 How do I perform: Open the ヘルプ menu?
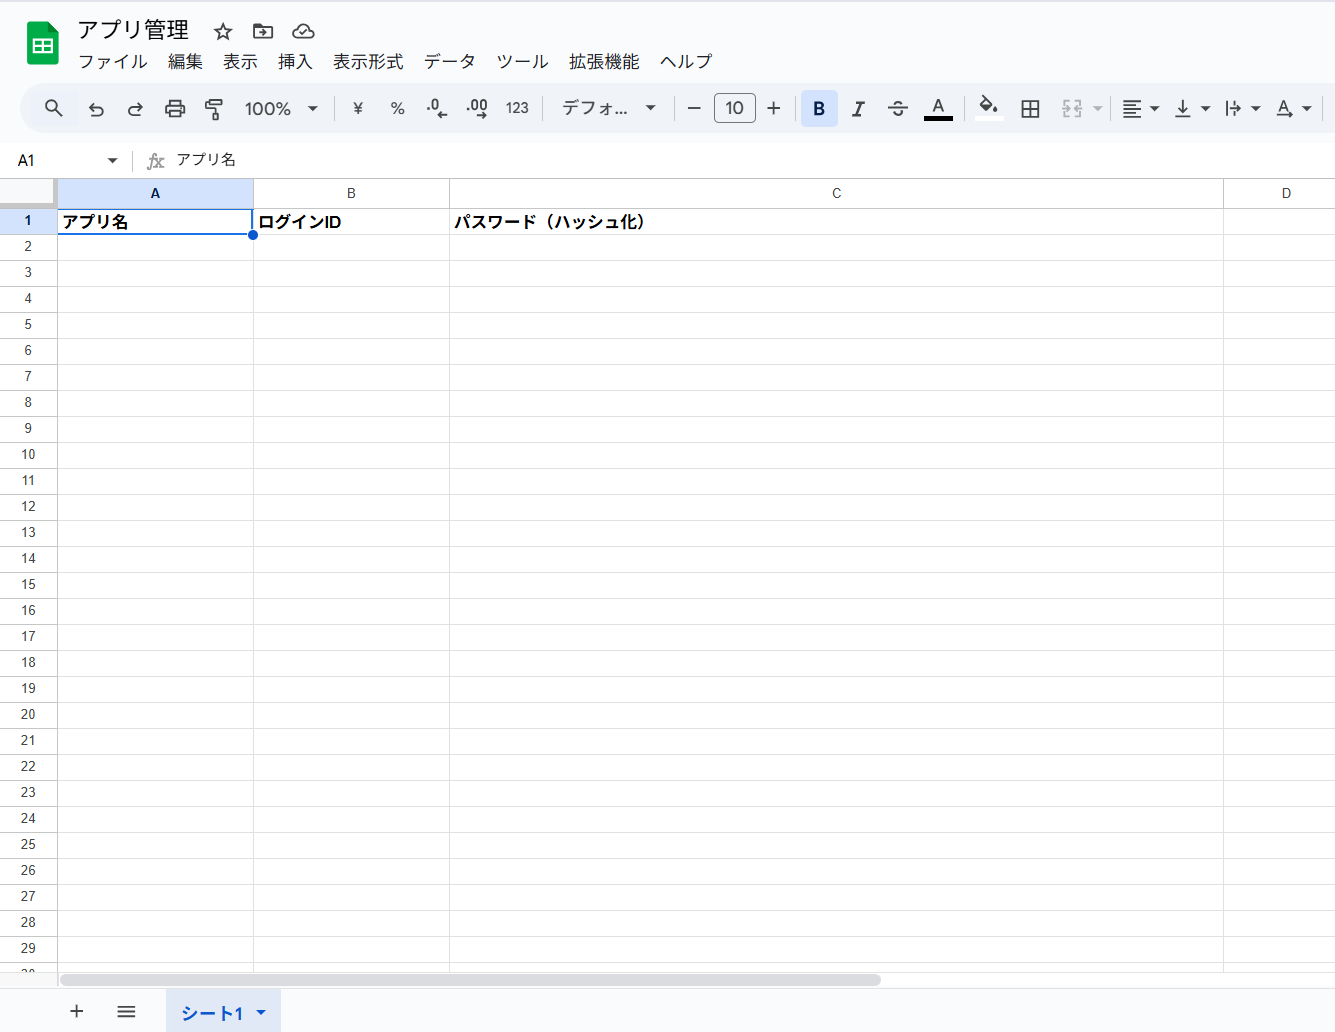[686, 62]
